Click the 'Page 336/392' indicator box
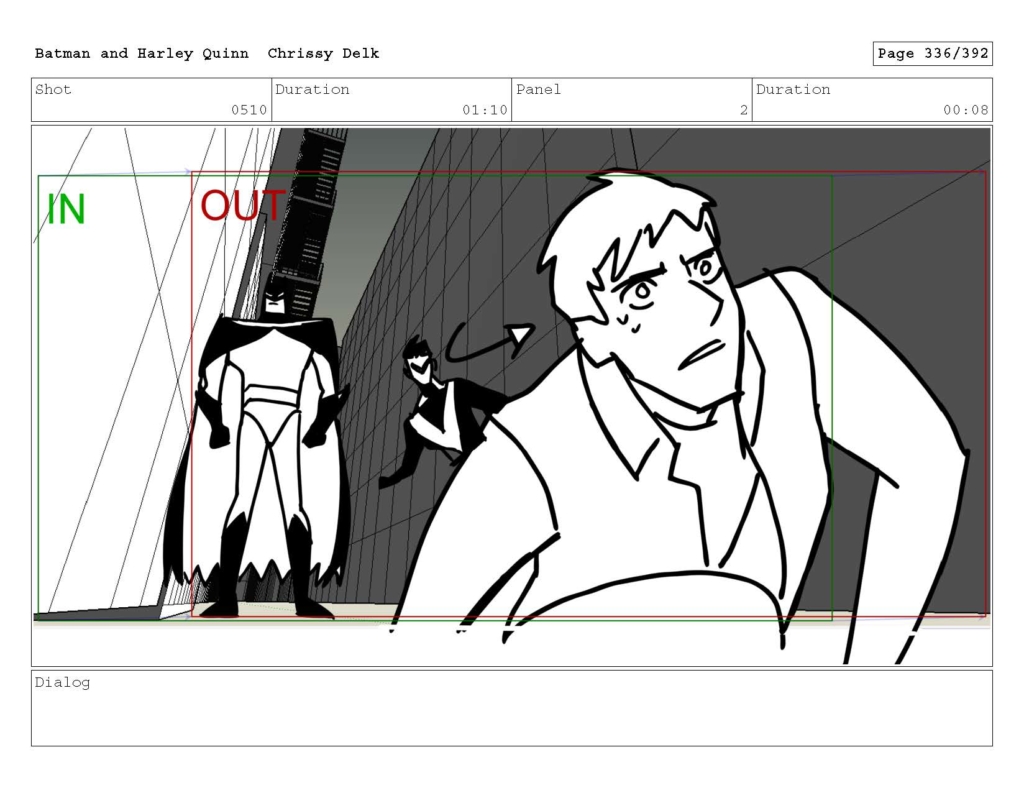 (x=933, y=54)
